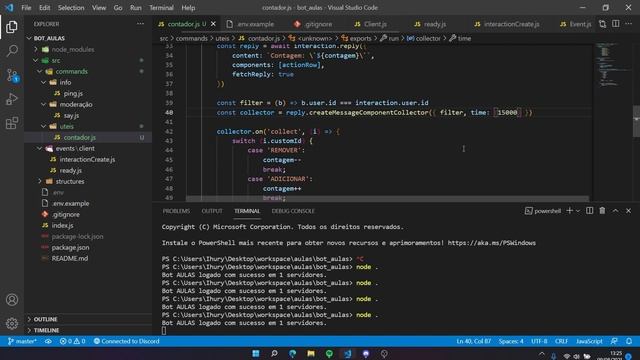Open Source Control view in activity bar
The image size is (640, 360).
(x=12, y=75)
